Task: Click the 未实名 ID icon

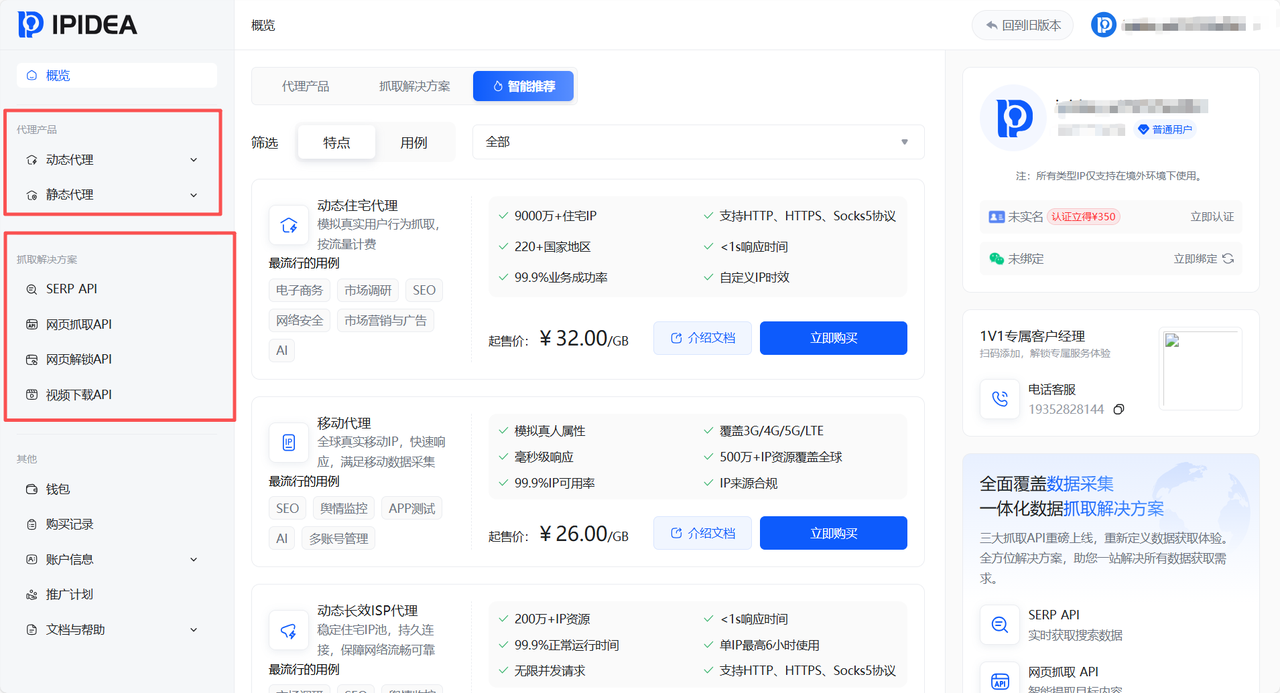Action: (996, 216)
